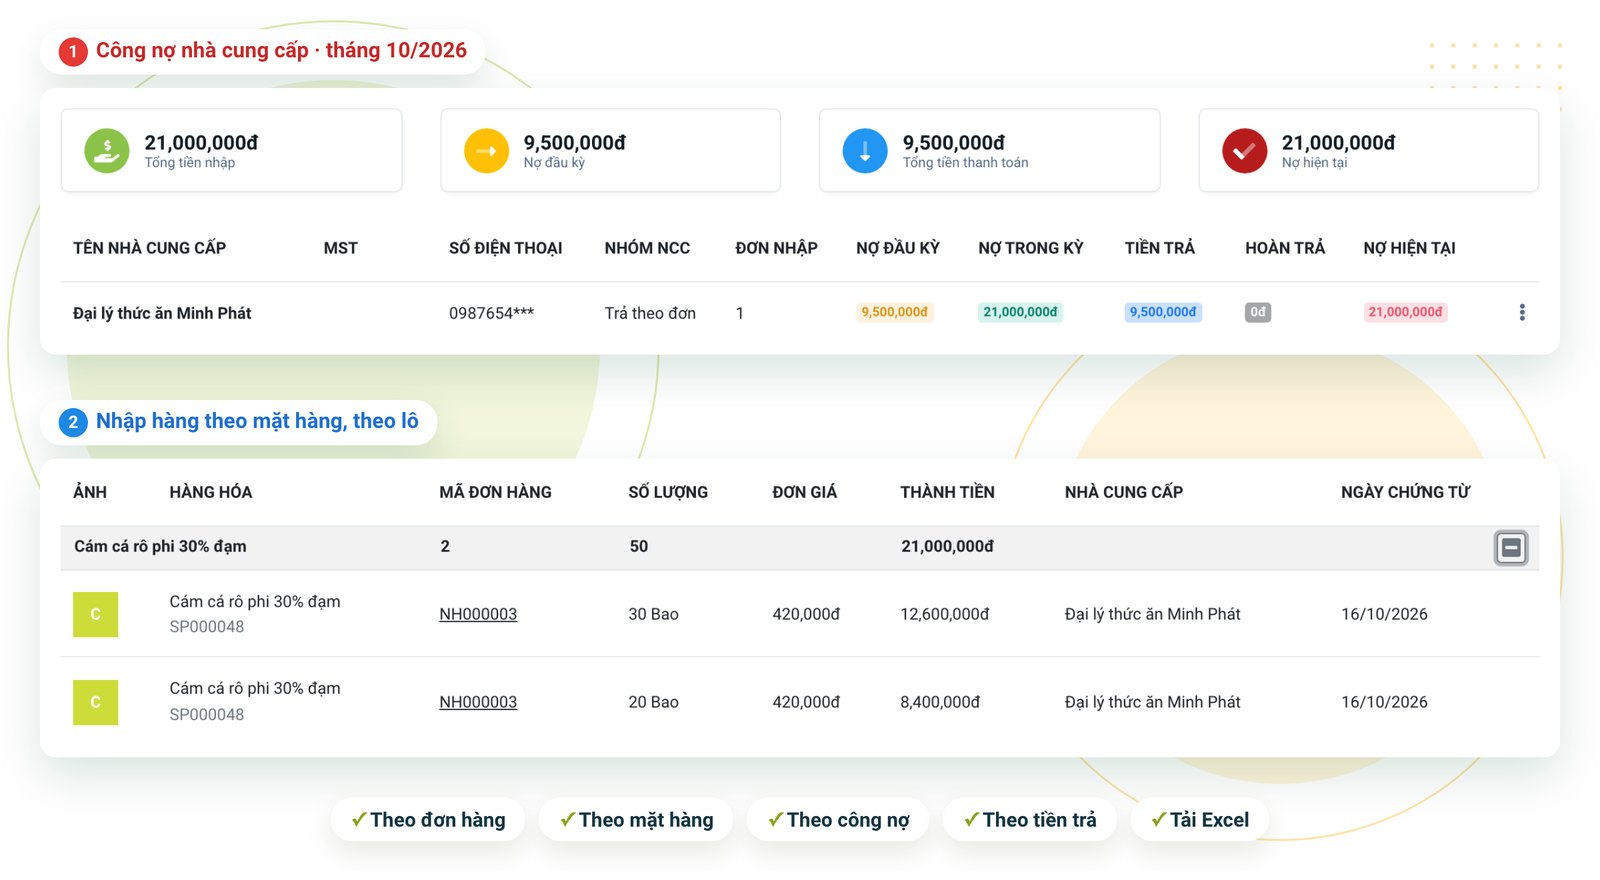Click the NHÓM NCC column header

[x=647, y=248]
